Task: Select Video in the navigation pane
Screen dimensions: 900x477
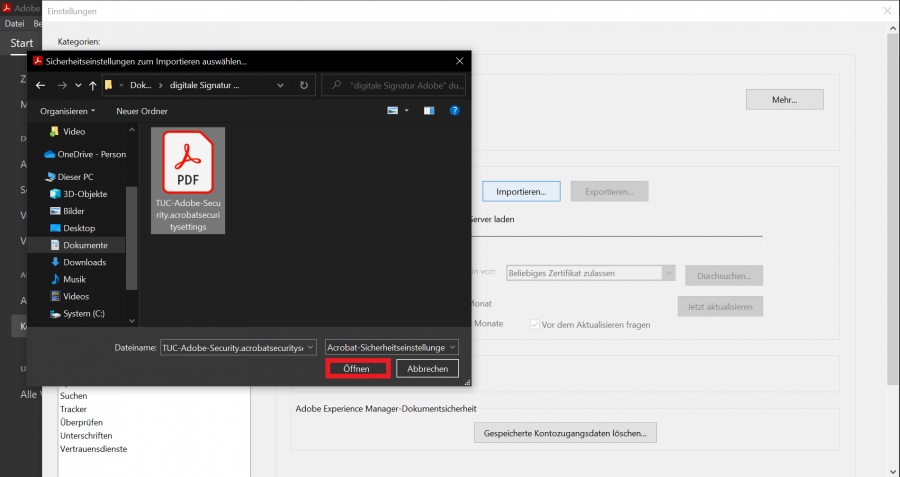Action: 74,131
